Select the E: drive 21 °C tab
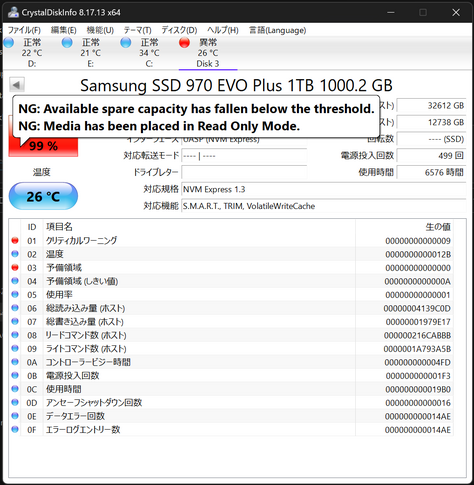 pyautogui.click(x=91, y=53)
